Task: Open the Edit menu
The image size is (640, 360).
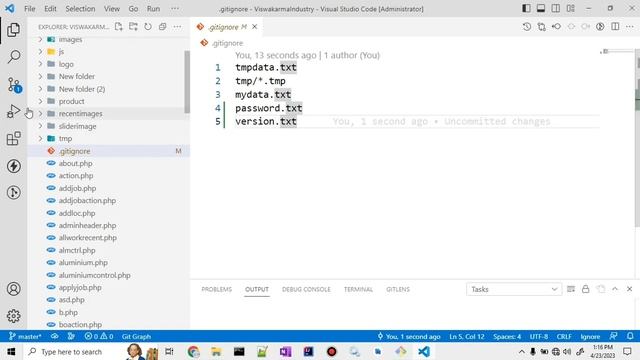Action: [x=50, y=9]
